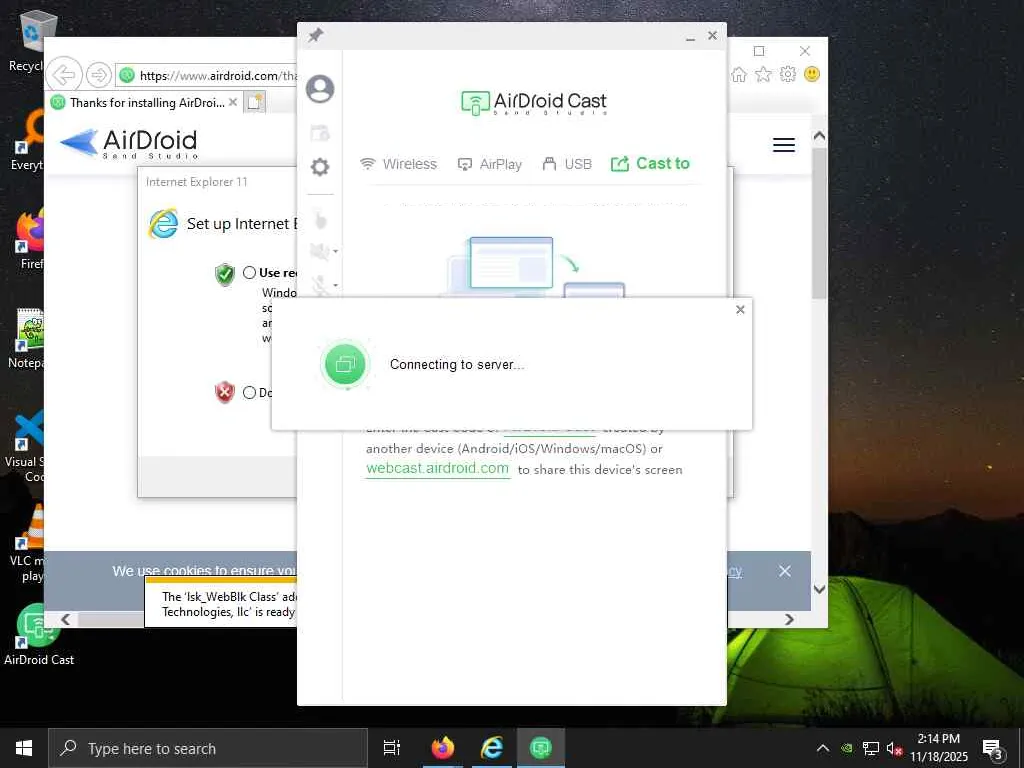The height and width of the screenshot is (768, 1024).
Task: Click the hand control icon in sidebar
Action: (x=320, y=219)
